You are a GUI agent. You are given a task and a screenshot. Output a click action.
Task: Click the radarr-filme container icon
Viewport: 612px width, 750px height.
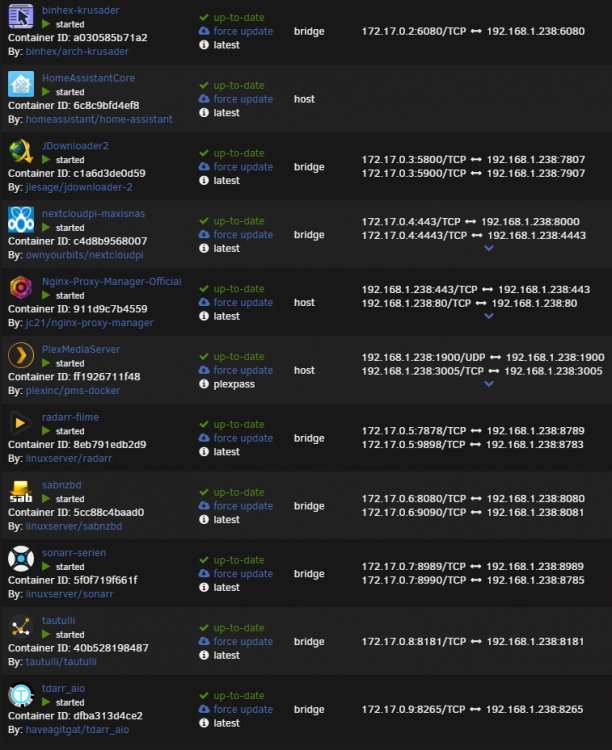tap(21, 424)
